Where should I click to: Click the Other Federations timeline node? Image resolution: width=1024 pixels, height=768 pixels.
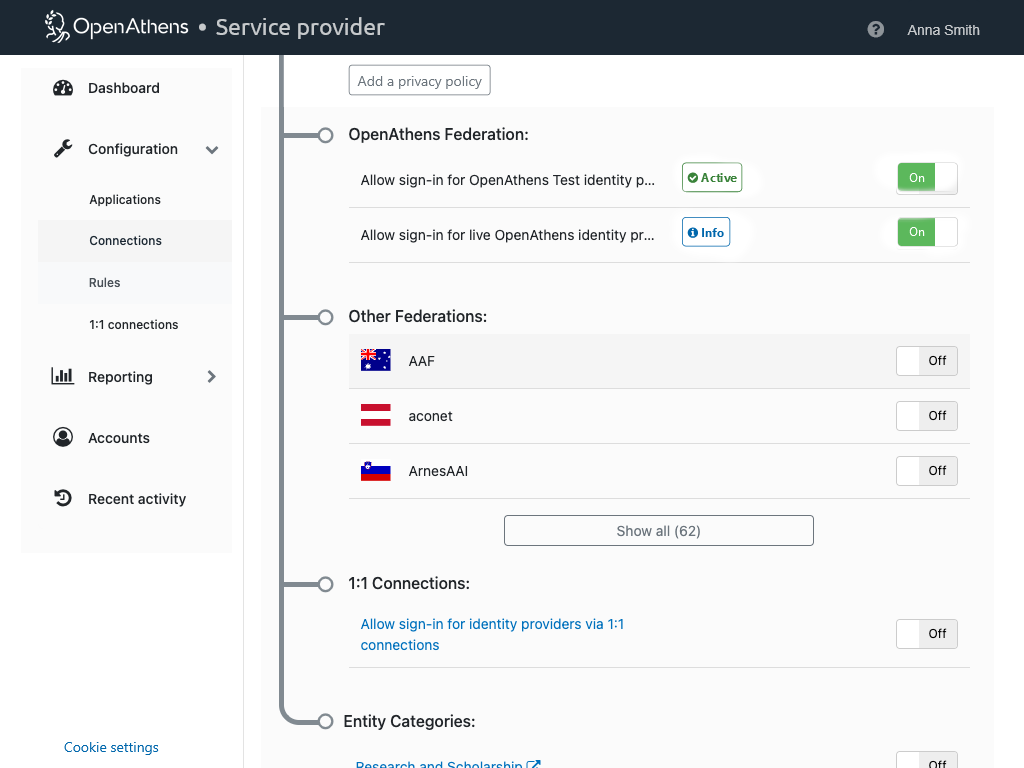point(325,317)
